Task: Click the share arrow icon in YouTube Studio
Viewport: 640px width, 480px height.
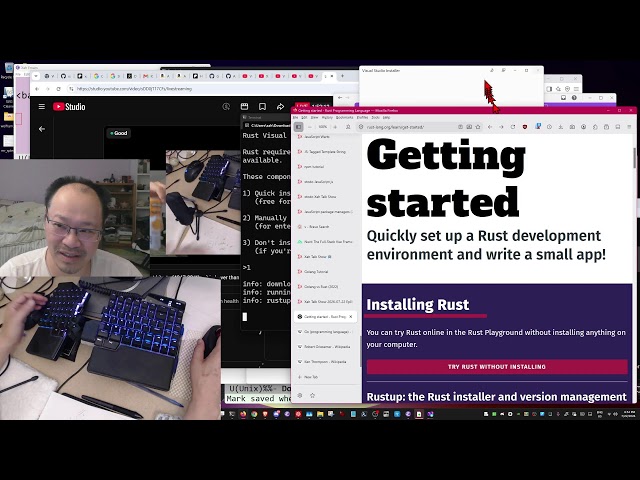Action: [x=280, y=107]
